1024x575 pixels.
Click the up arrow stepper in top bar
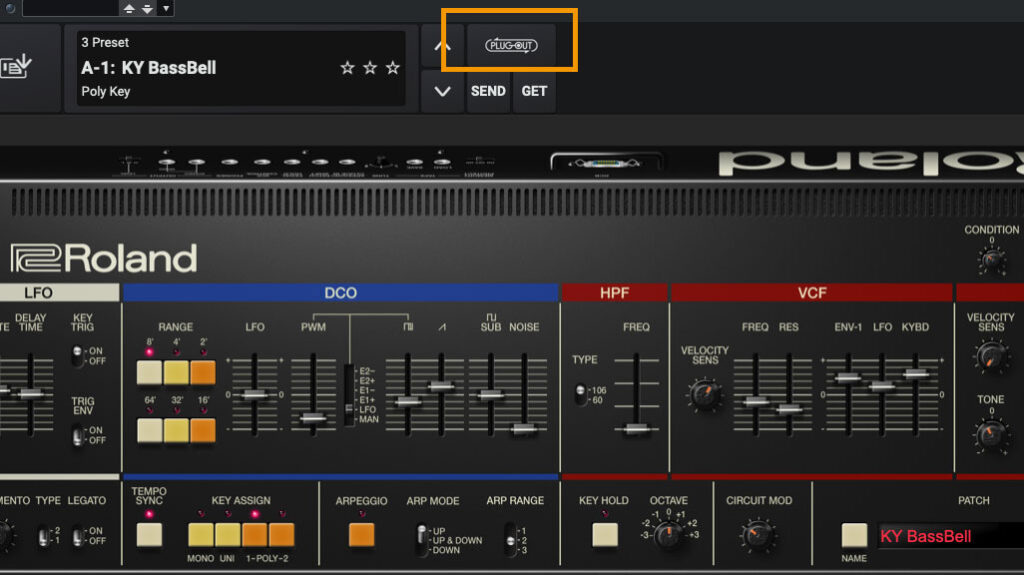pos(129,8)
